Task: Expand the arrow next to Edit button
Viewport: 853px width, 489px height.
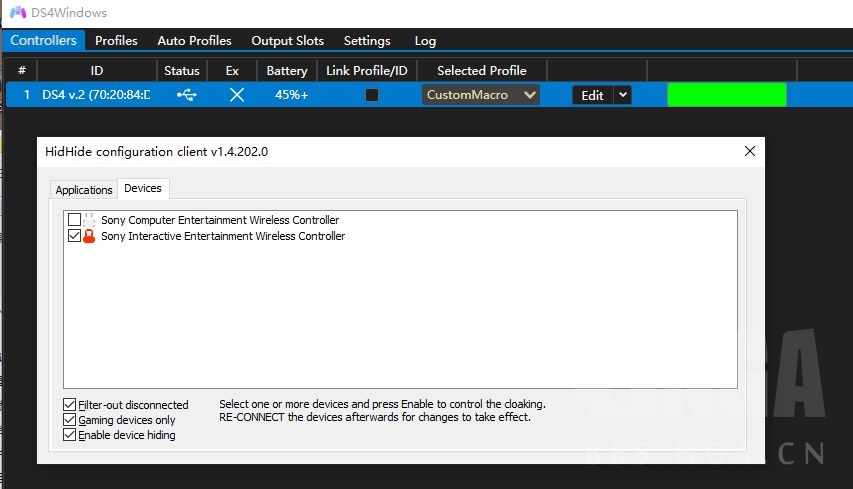Action: point(623,95)
